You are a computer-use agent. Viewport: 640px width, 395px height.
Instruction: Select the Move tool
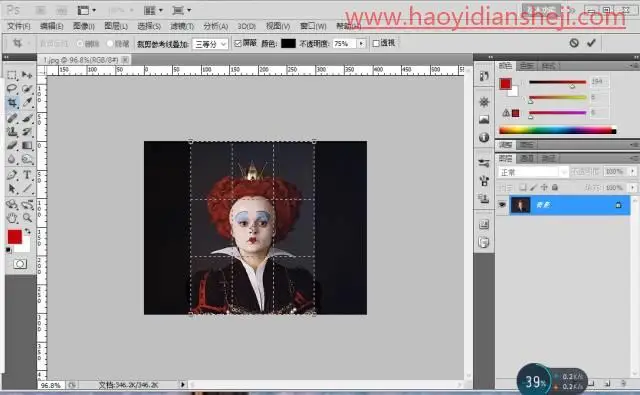click(x=27, y=75)
